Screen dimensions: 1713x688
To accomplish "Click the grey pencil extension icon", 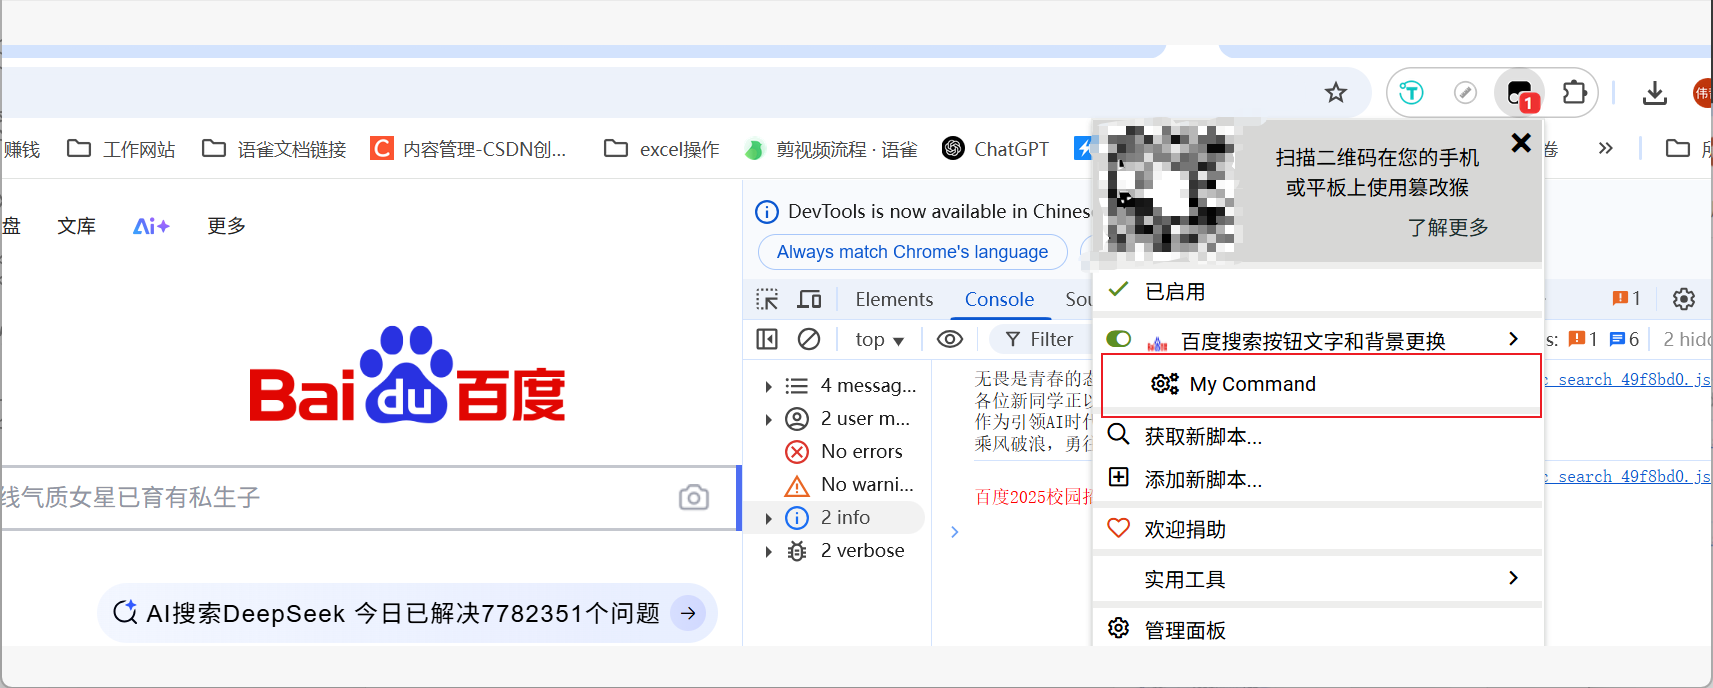I will 1465,93.
